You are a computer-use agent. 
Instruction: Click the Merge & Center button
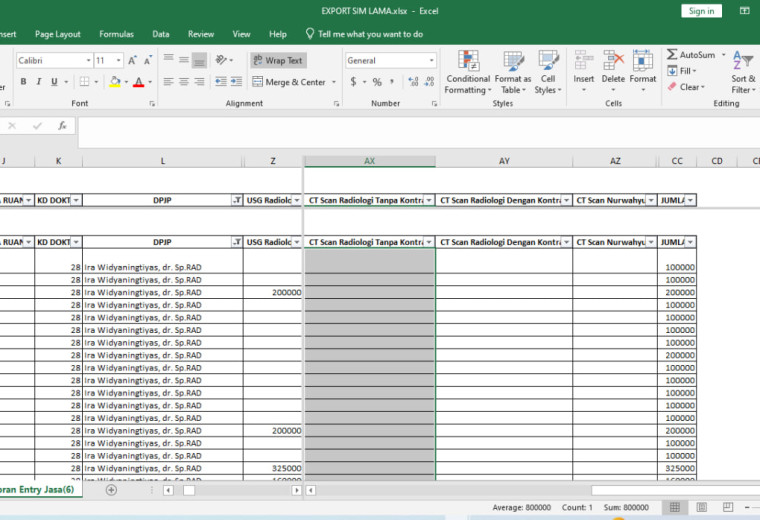[289, 82]
